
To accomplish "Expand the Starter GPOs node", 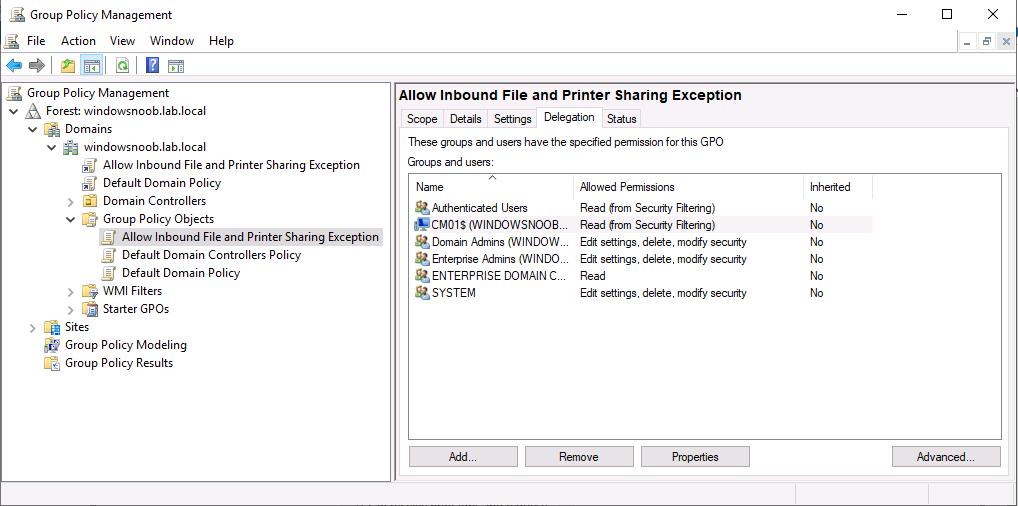I will (71, 309).
